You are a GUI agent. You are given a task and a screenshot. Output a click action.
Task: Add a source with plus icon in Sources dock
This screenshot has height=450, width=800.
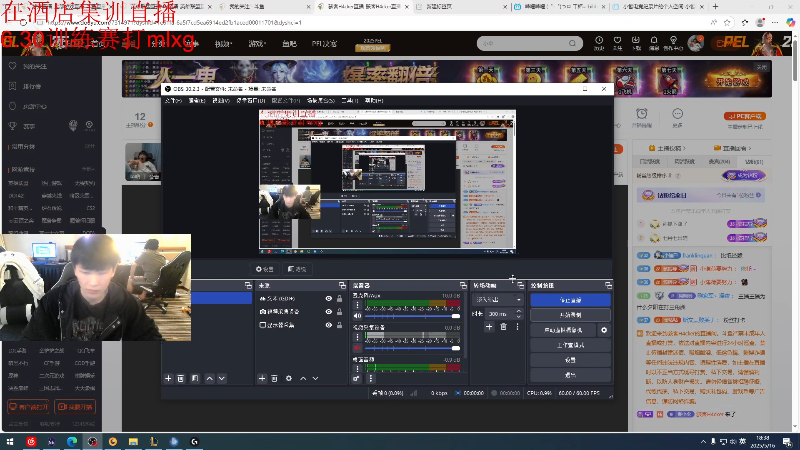click(x=262, y=379)
